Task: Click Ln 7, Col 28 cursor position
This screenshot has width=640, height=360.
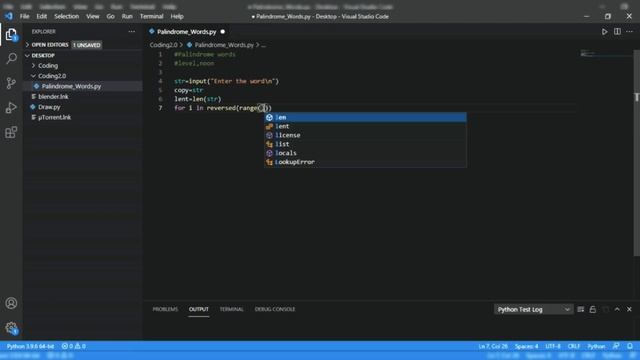Action: (x=493, y=346)
